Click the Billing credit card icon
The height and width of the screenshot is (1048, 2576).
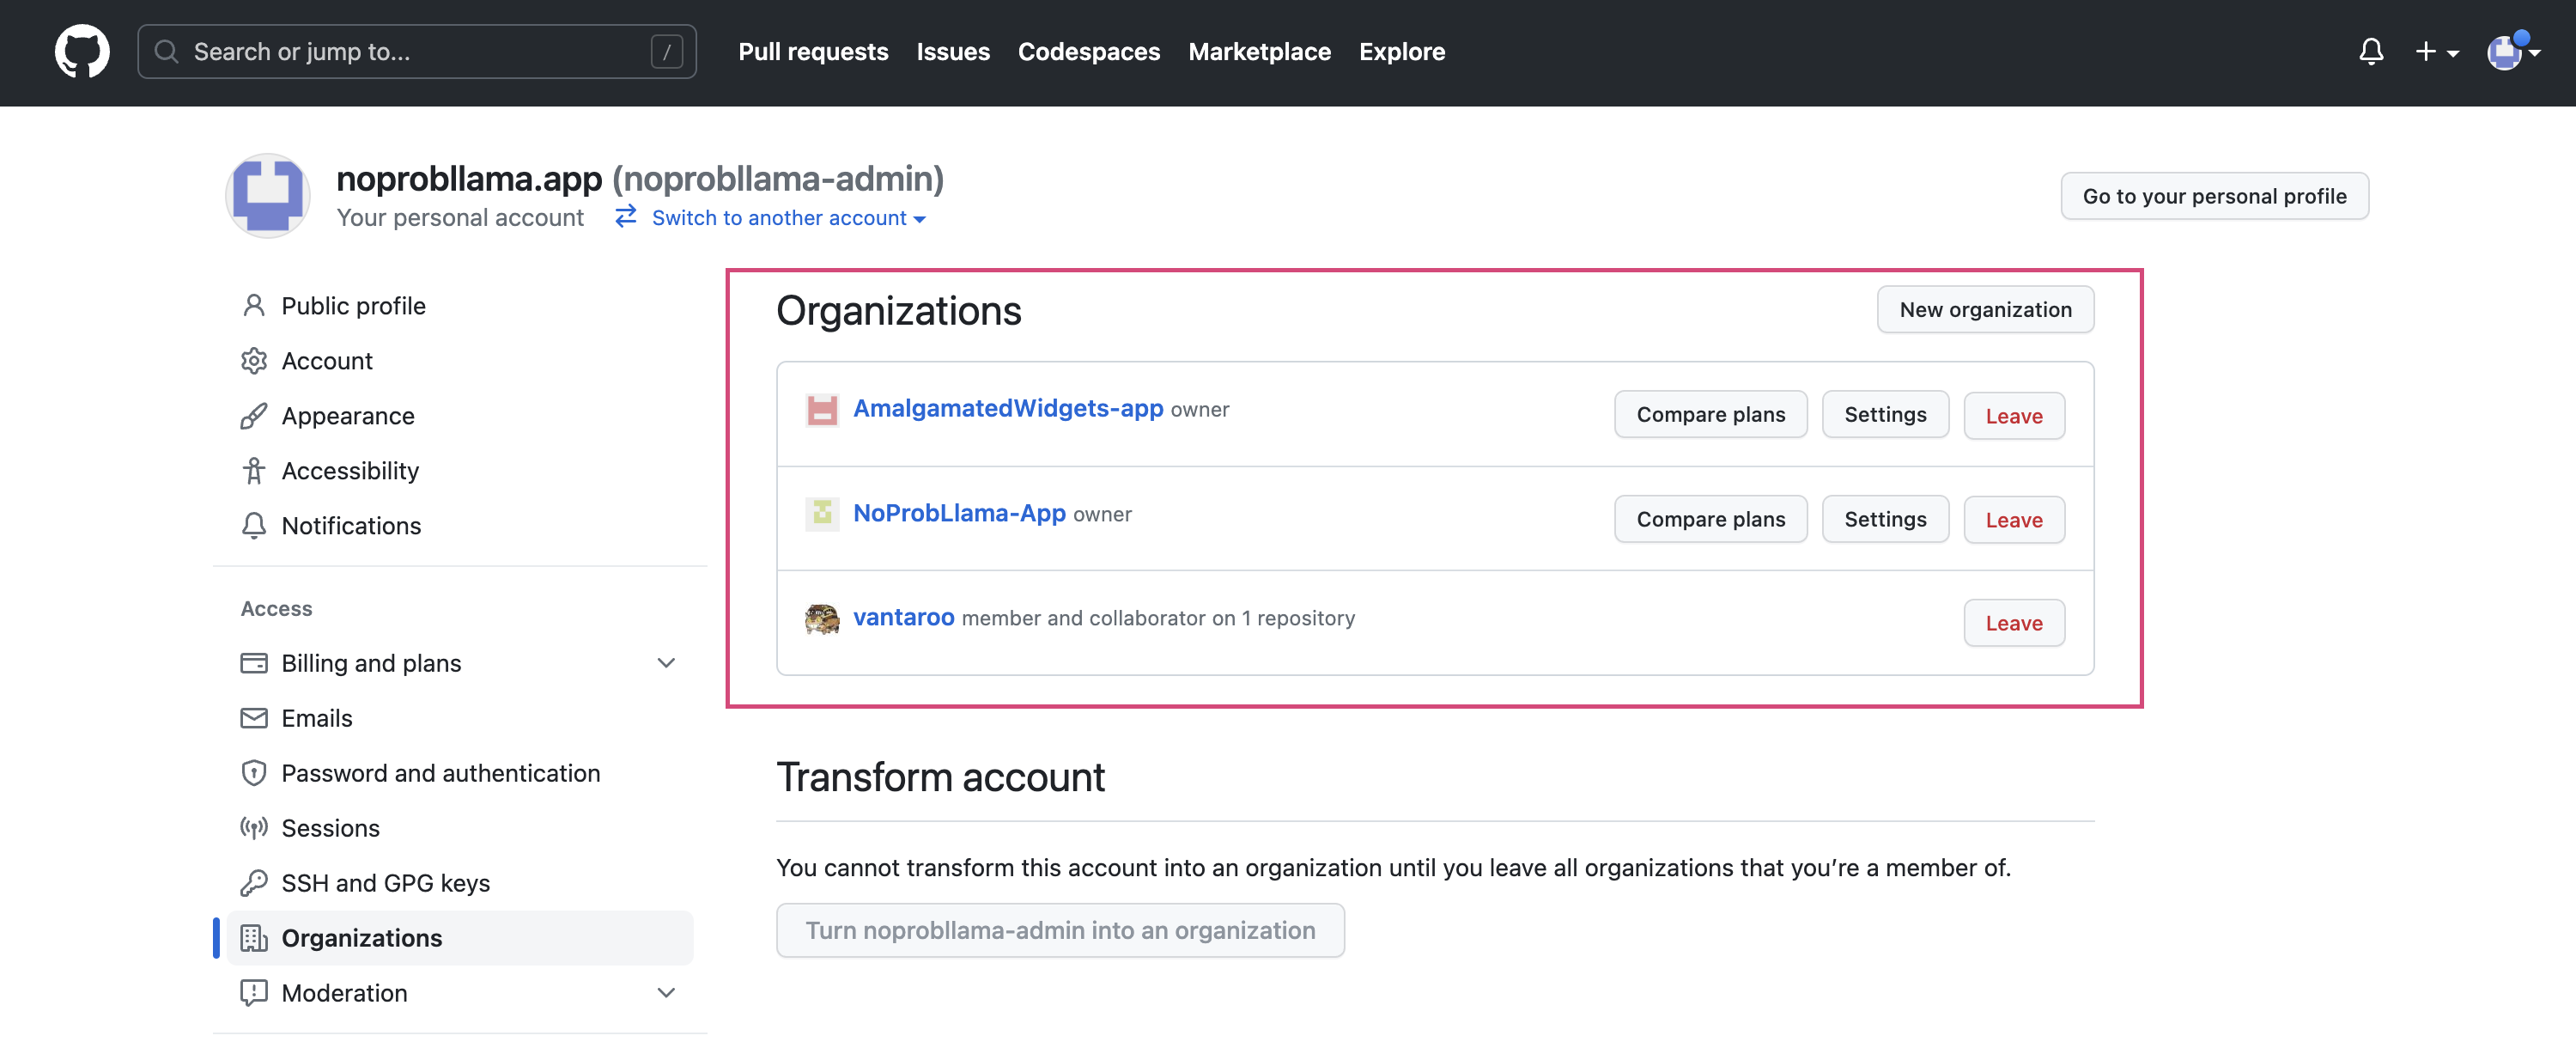pyautogui.click(x=254, y=663)
